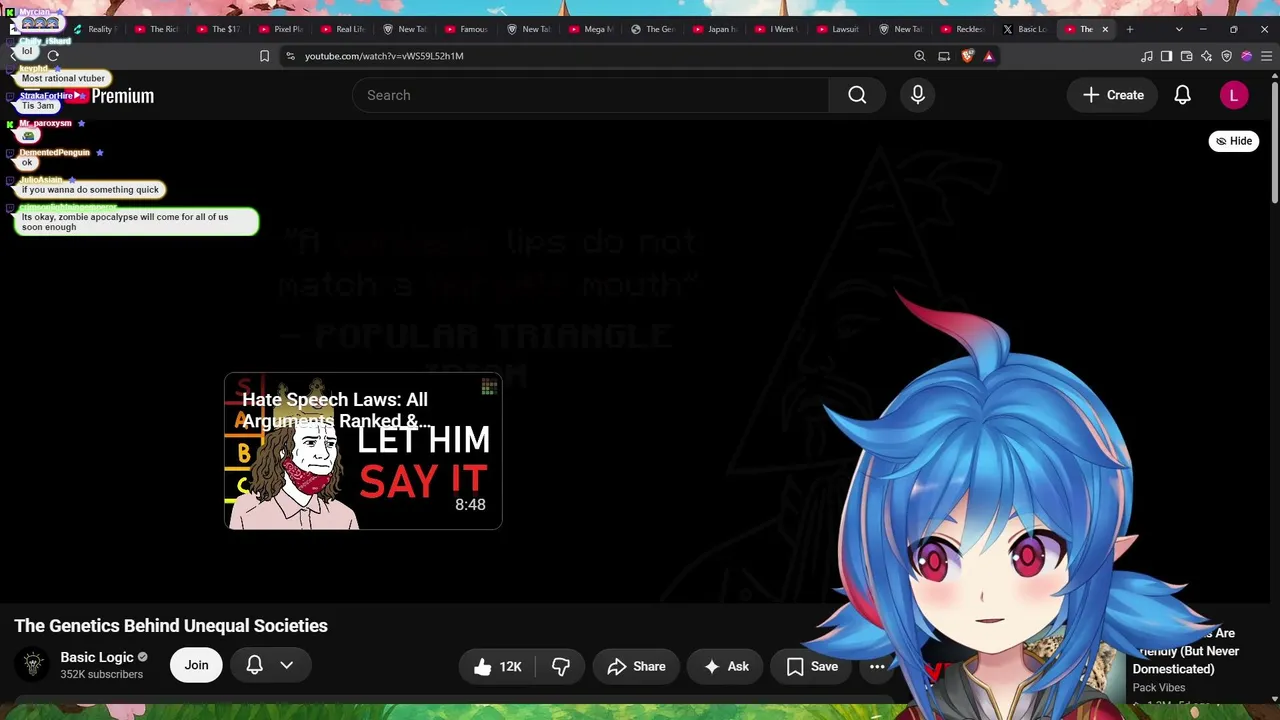Image resolution: width=1280 pixels, height=720 pixels.
Task: Click the 'Pack Vibes' channel name
Action: 1159,688
